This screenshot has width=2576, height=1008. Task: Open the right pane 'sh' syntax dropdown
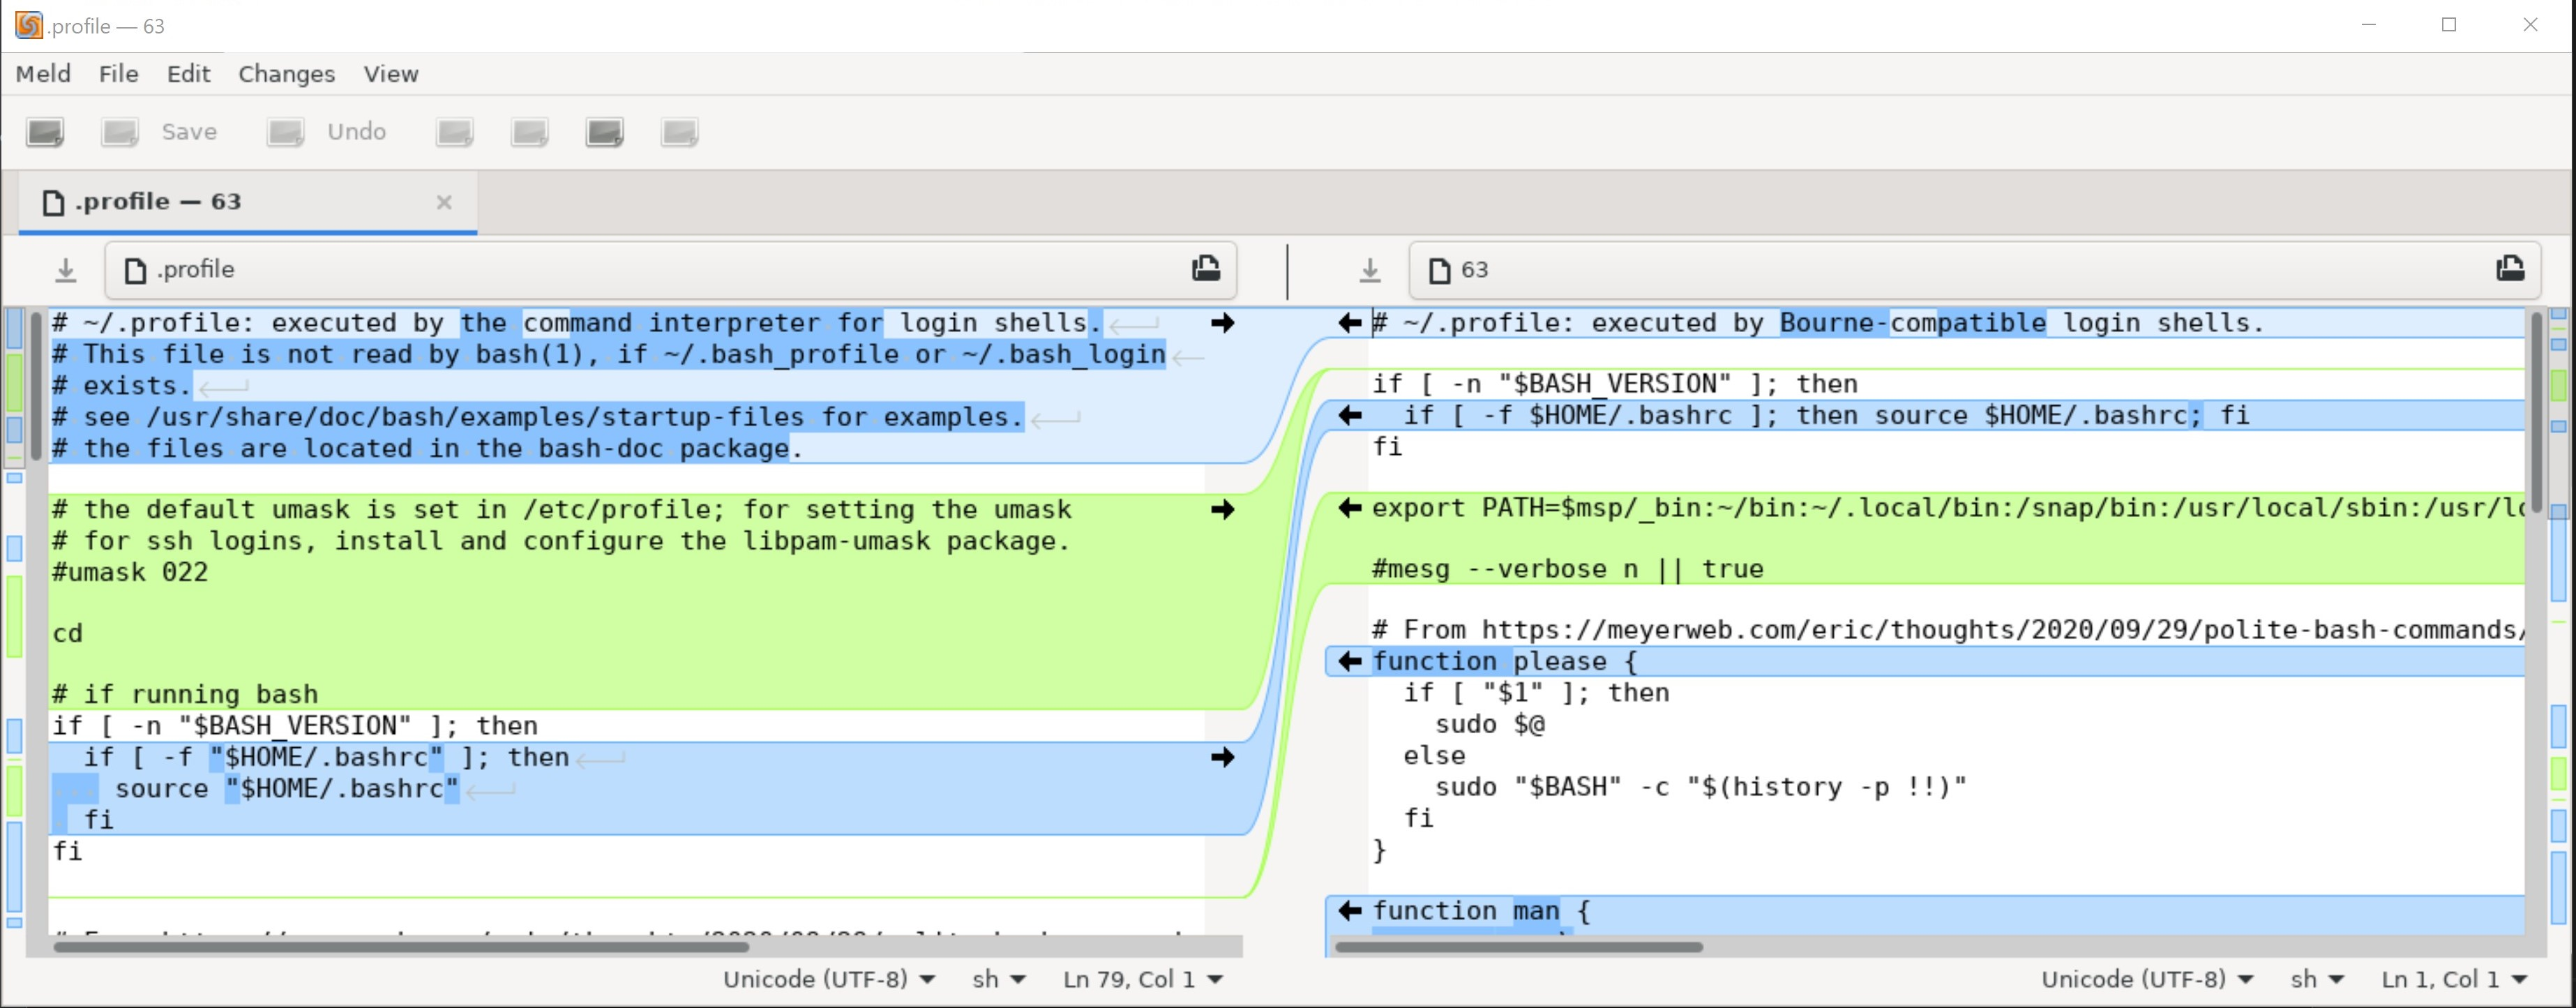(2316, 980)
